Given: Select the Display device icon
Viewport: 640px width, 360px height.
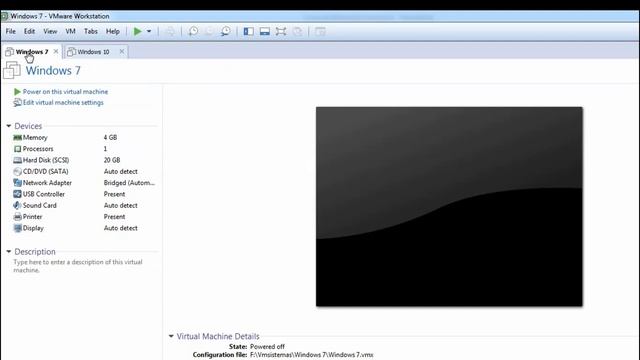Looking at the screenshot, I should 18,228.
